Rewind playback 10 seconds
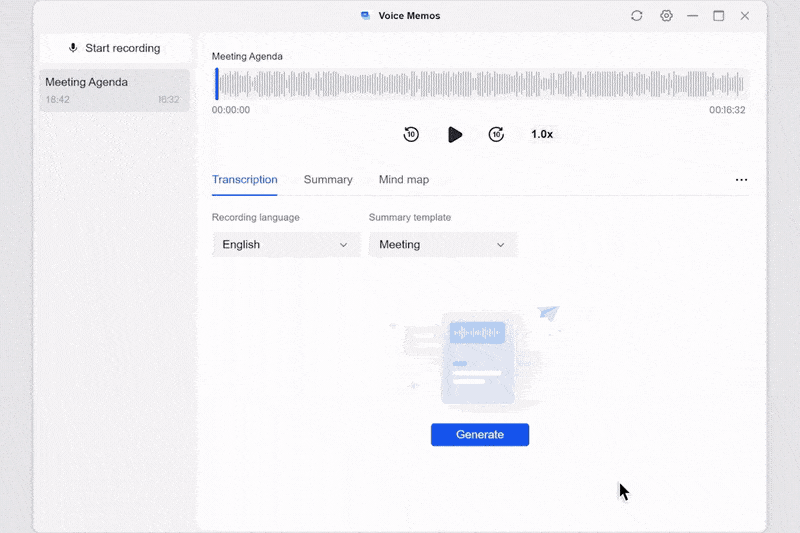The image size is (800, 533). 411,134
